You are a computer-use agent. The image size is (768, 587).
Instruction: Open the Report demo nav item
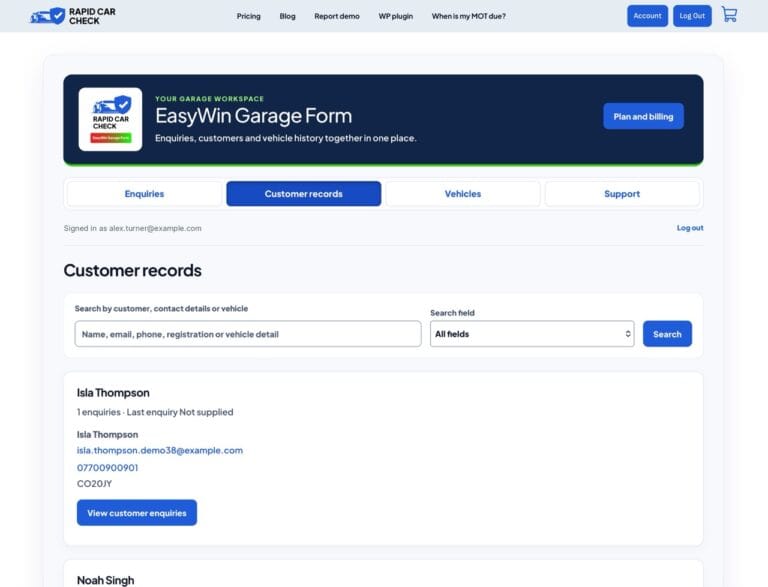pyautogui.click(x=337, y=16)
